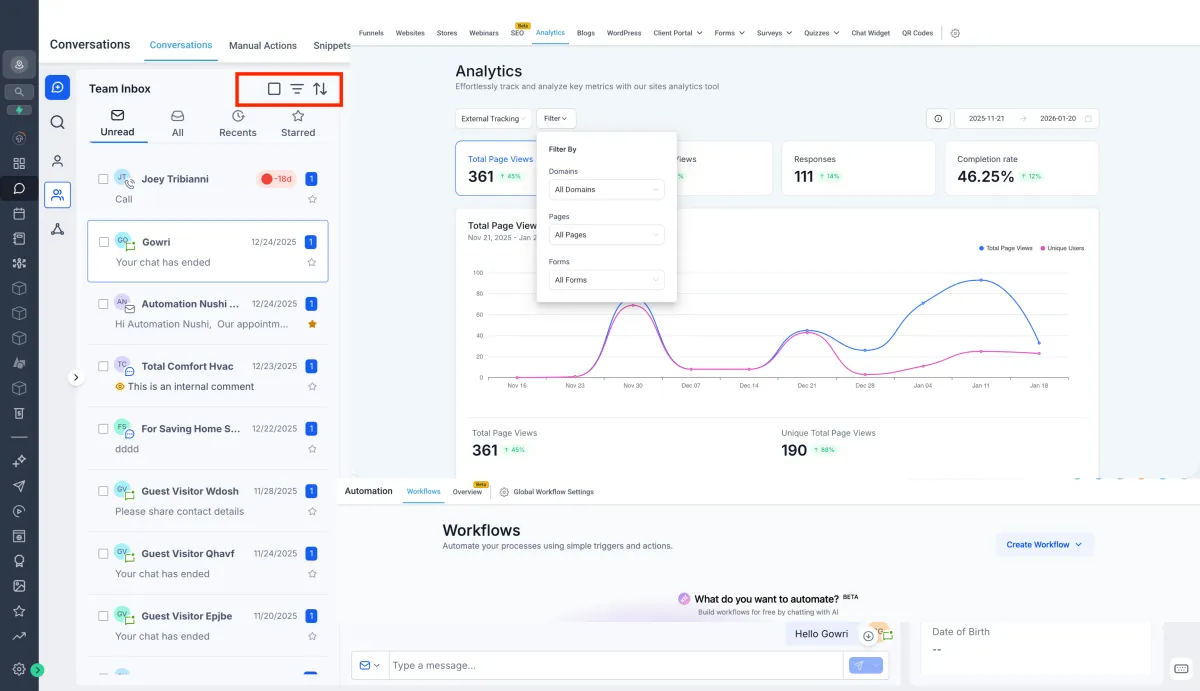Screen dimensions: 1200x691
Task: Open the chat conversations icon in the sidebar
Action: tap(57, 88)
